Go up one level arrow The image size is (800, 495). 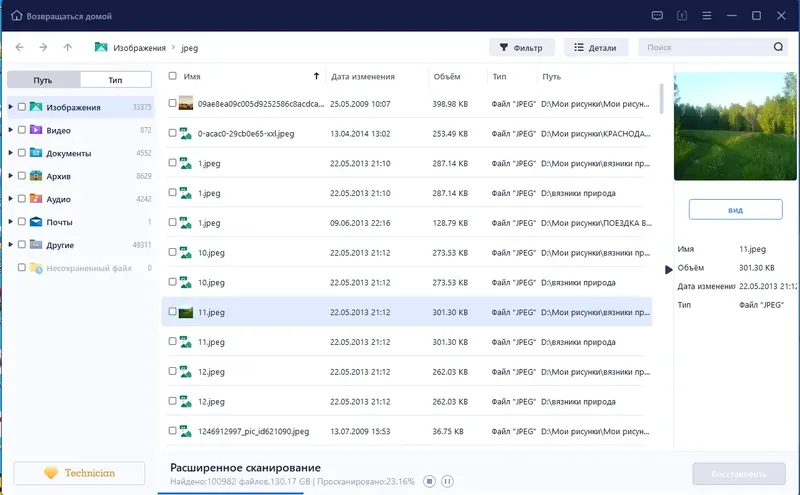coord(67,47)
